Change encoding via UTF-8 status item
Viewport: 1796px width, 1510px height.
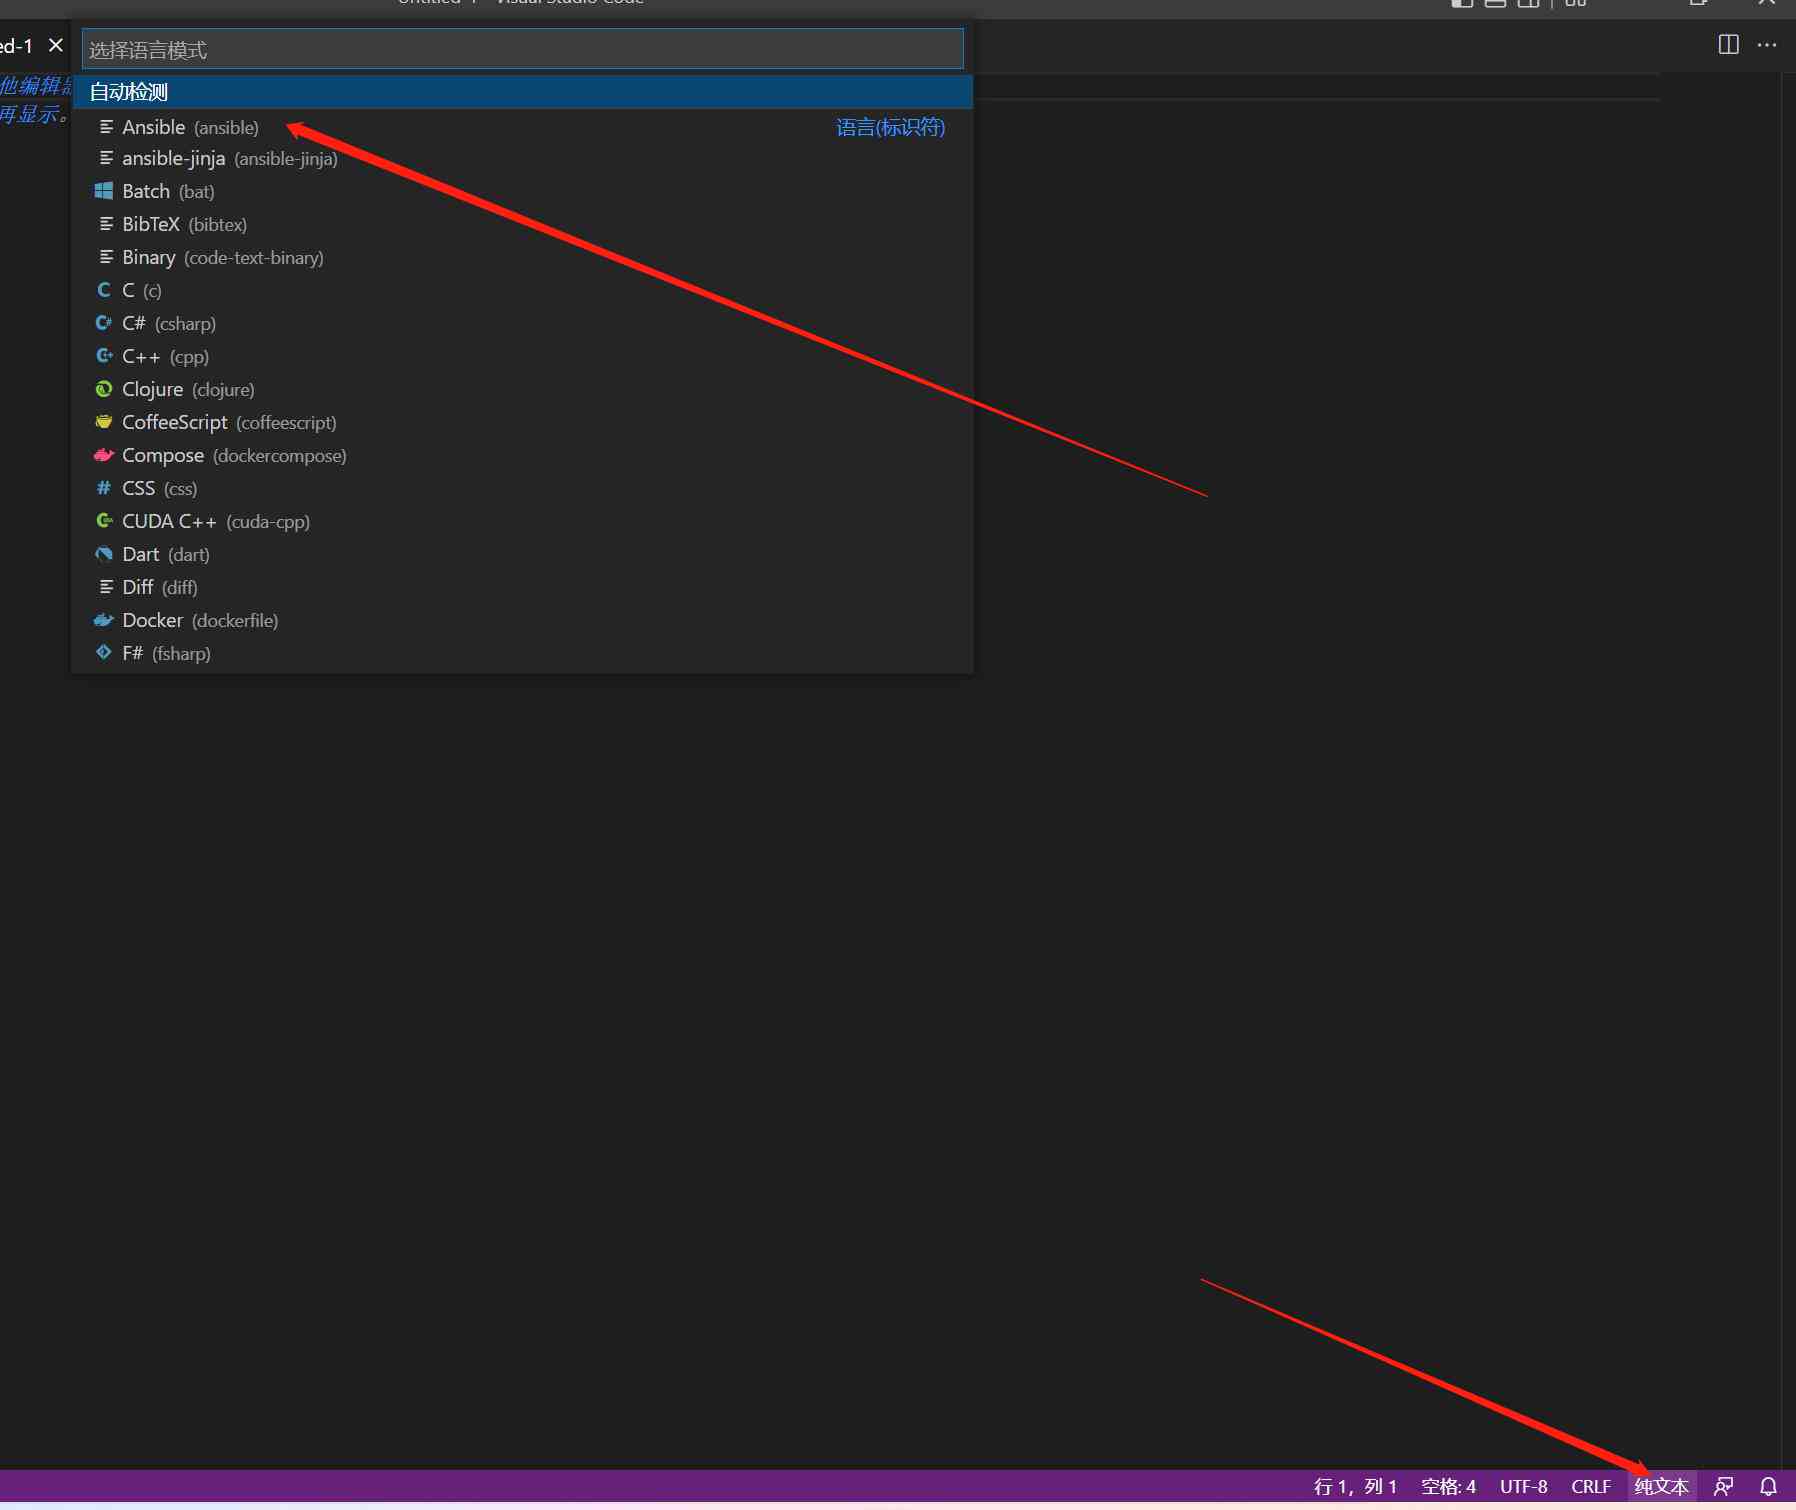pyautogui.click(x=1523, y=1486)
